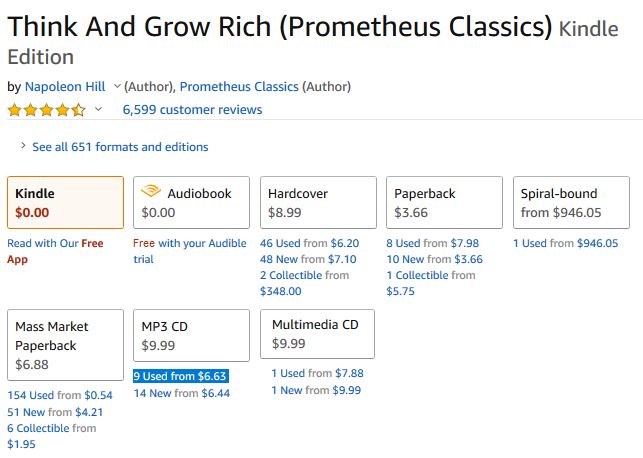
Task: Expand the dropdown arrow beside Napoleon Hill
Action: 117,86
